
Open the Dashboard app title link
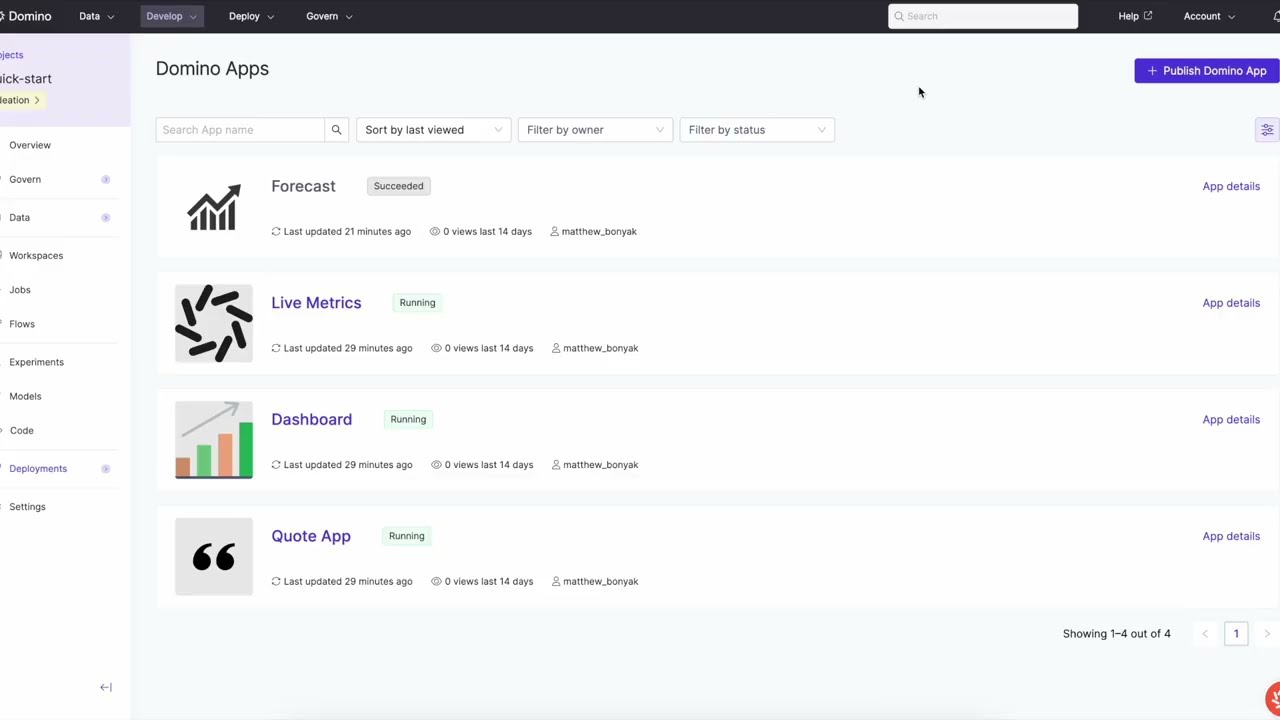(311, 420)
